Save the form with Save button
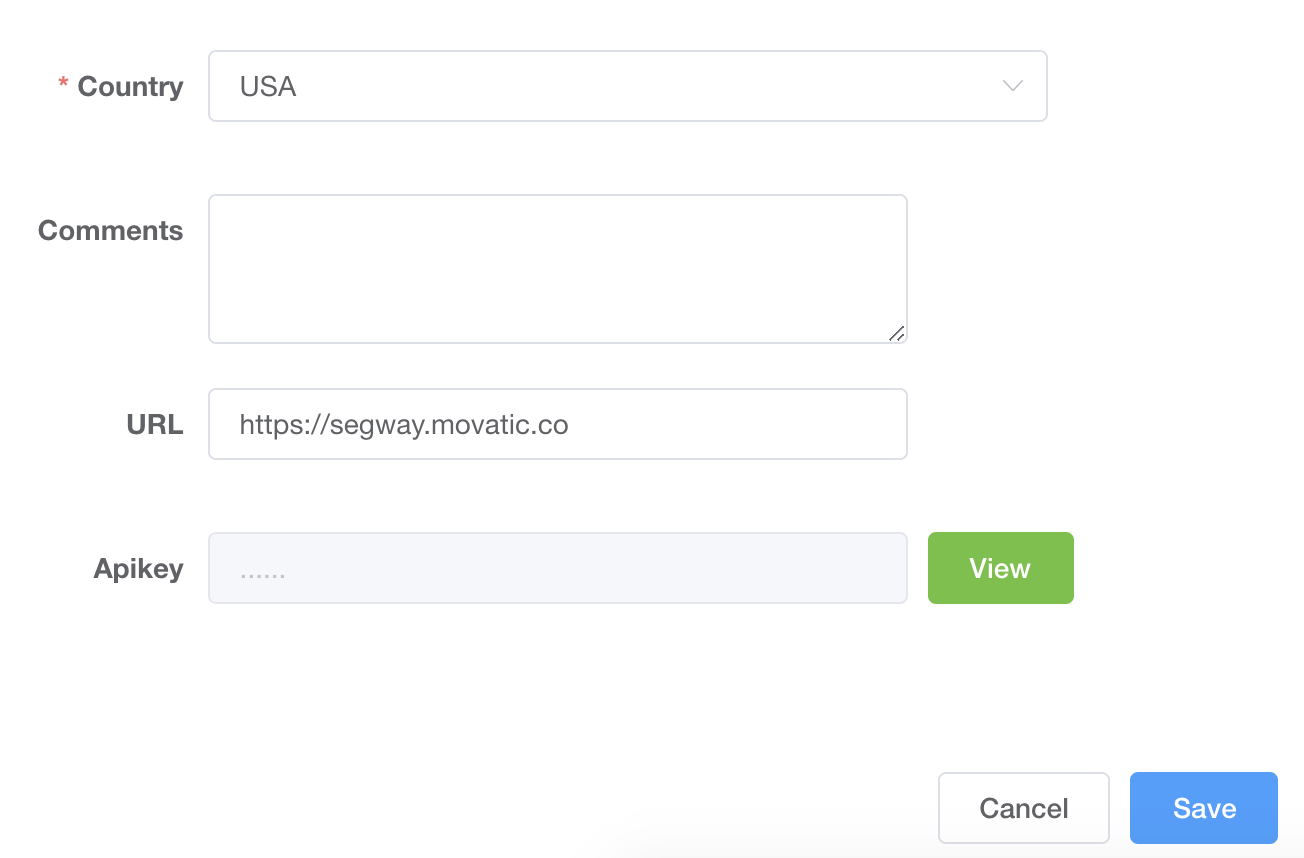The height and width of the screenshot is (858, 1304). tap(1203, 808)
